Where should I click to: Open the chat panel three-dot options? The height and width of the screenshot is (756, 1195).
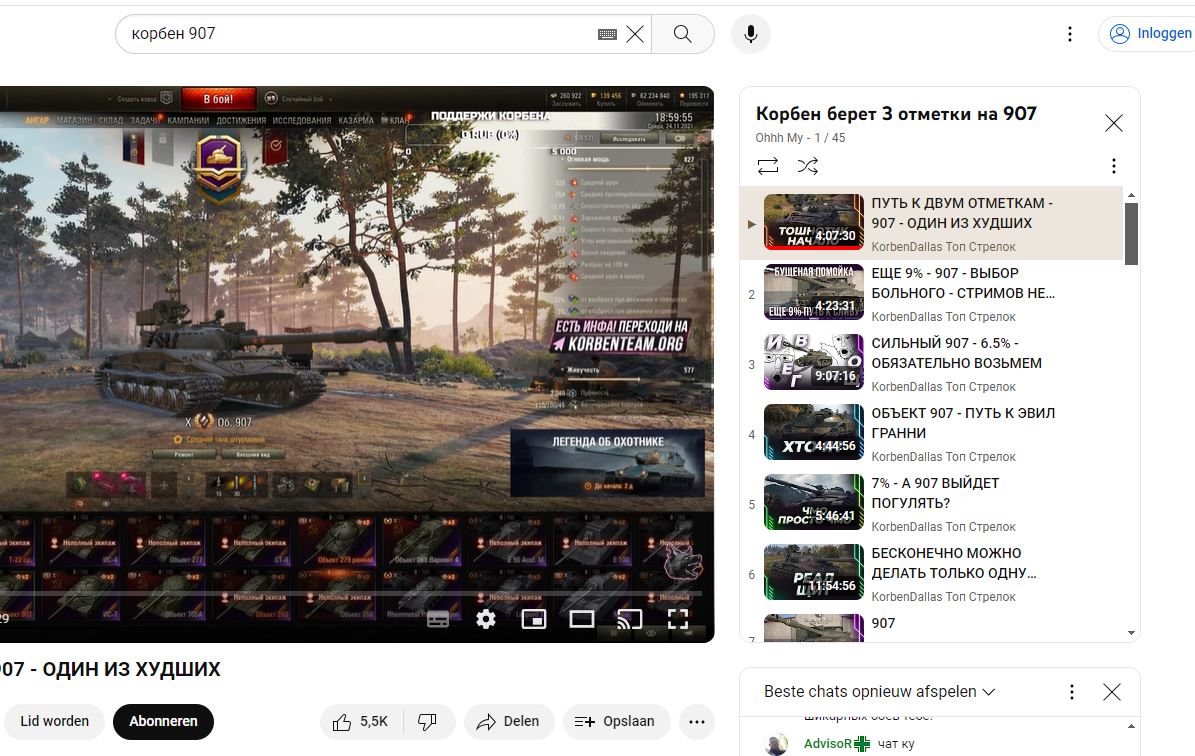click(x=1072, y=691)
